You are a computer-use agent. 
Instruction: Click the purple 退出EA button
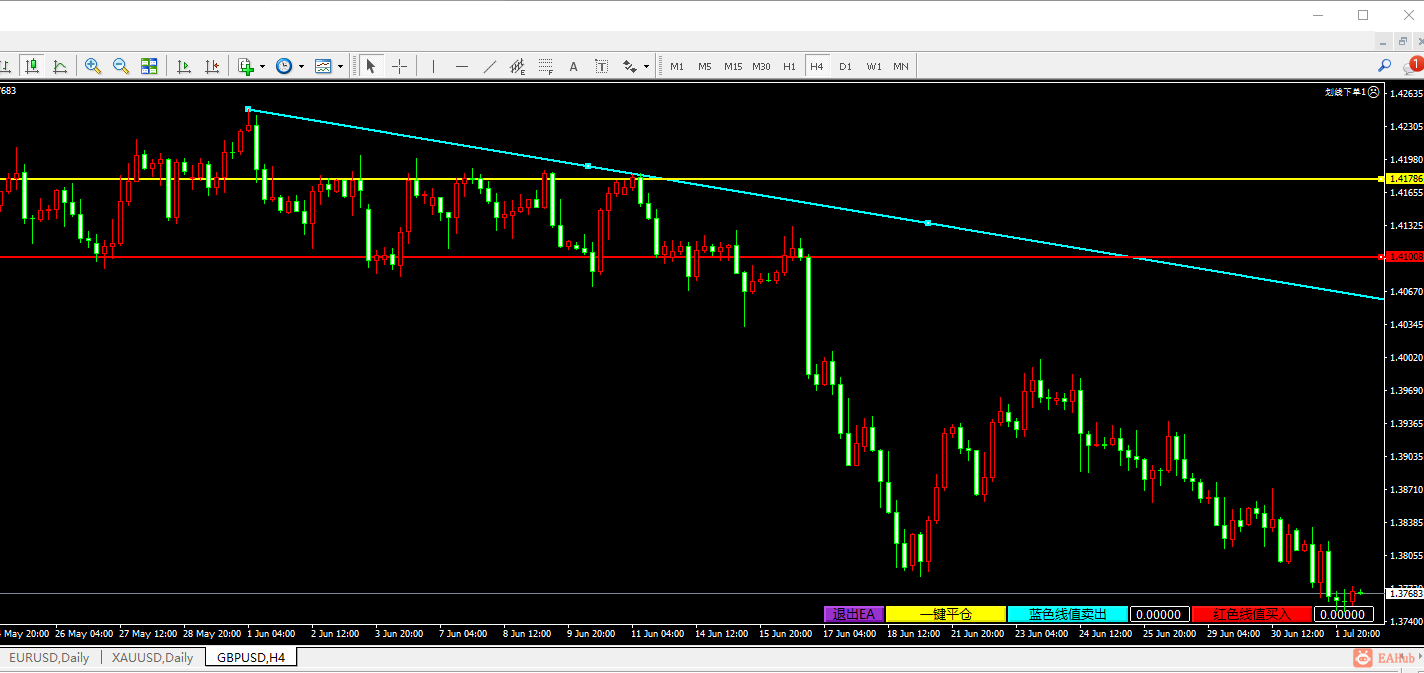[854, 614]
